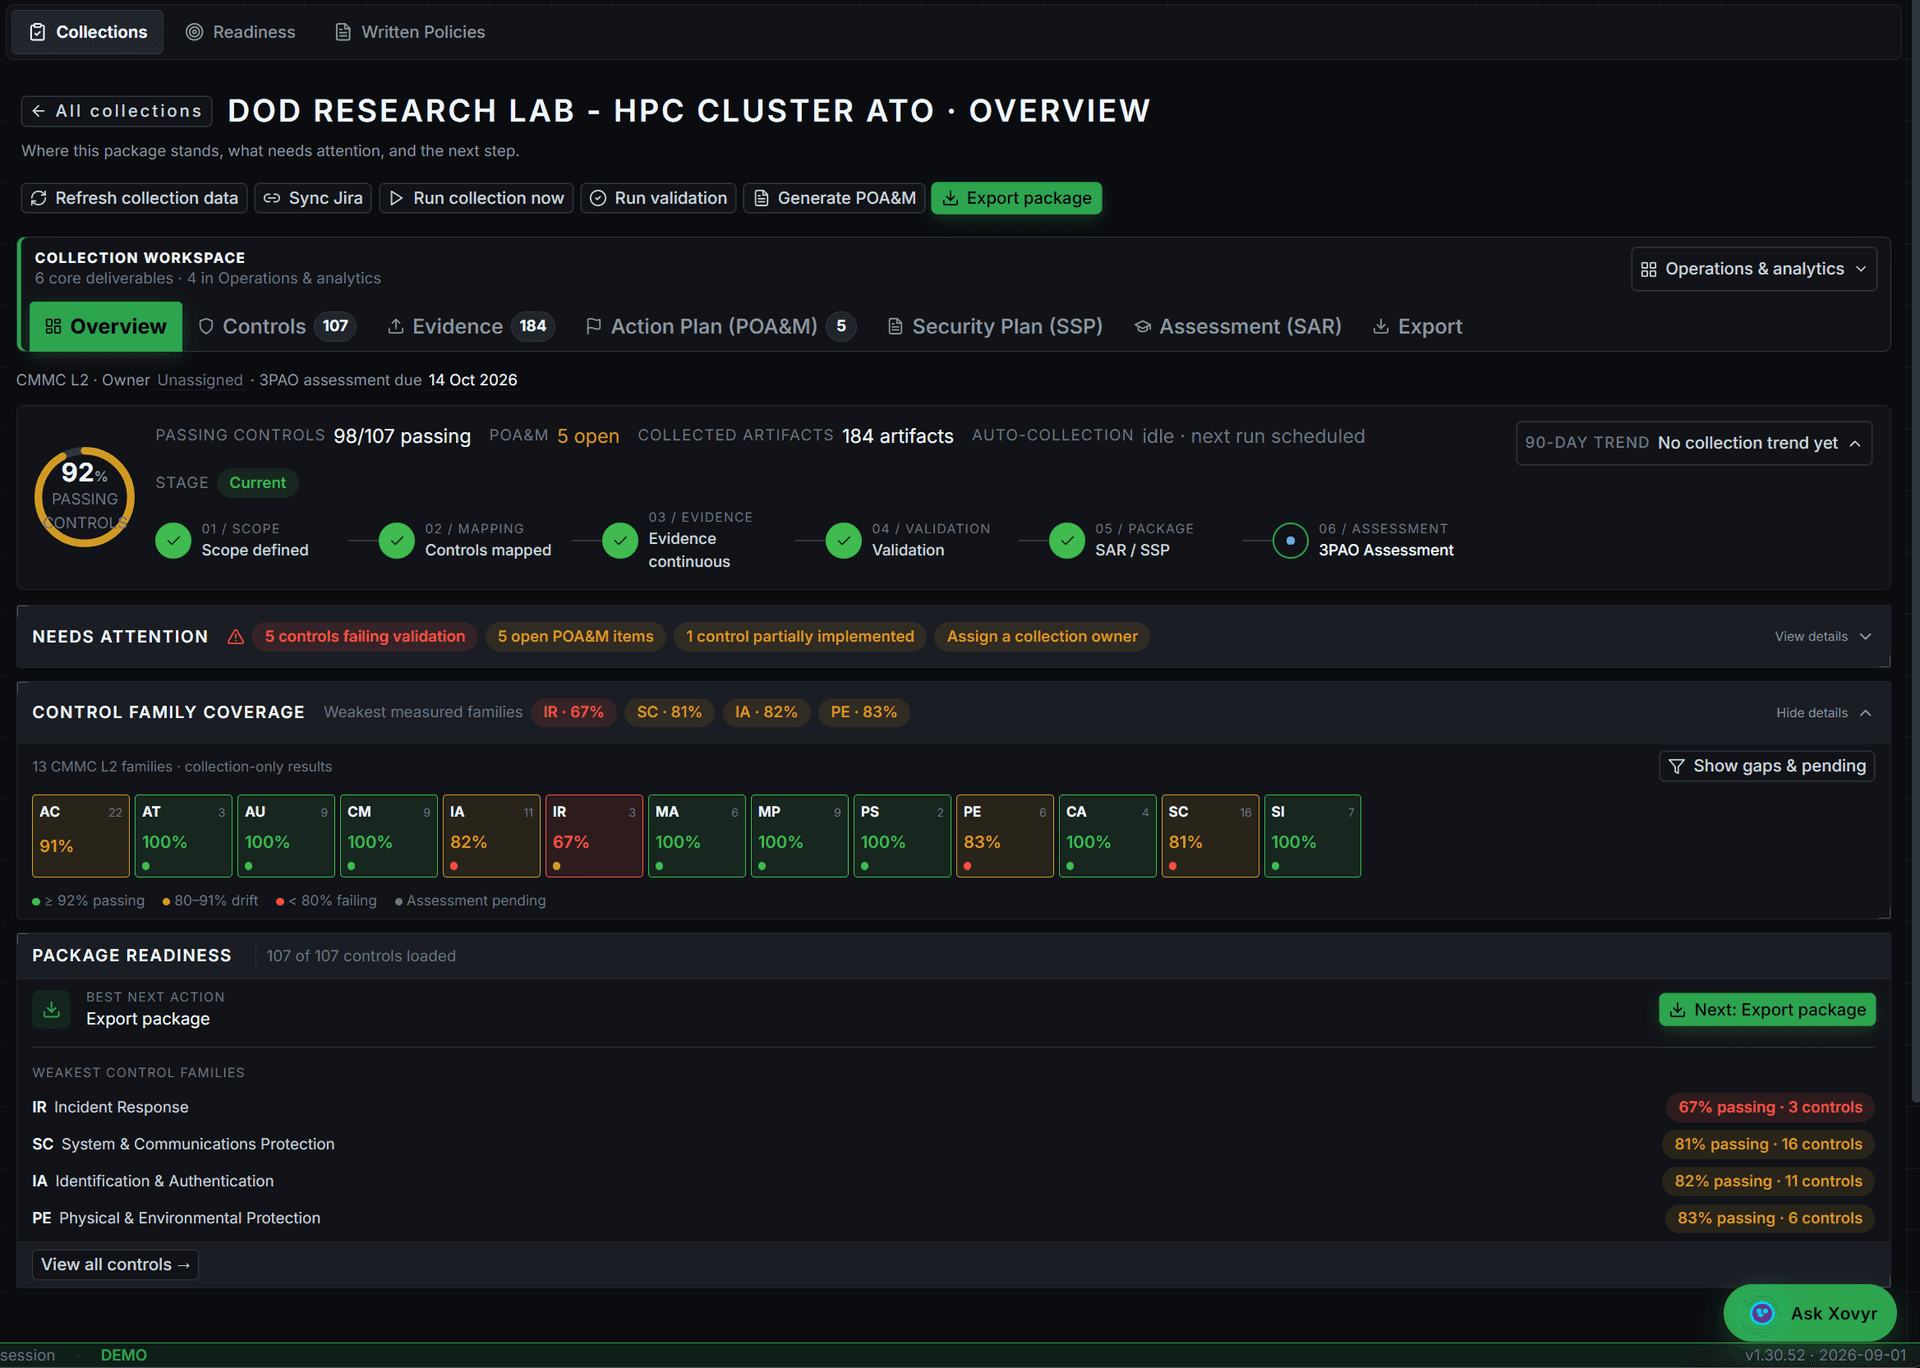Select the SC 81% family tile
1920x1368 pixels.
[1210, 836]
